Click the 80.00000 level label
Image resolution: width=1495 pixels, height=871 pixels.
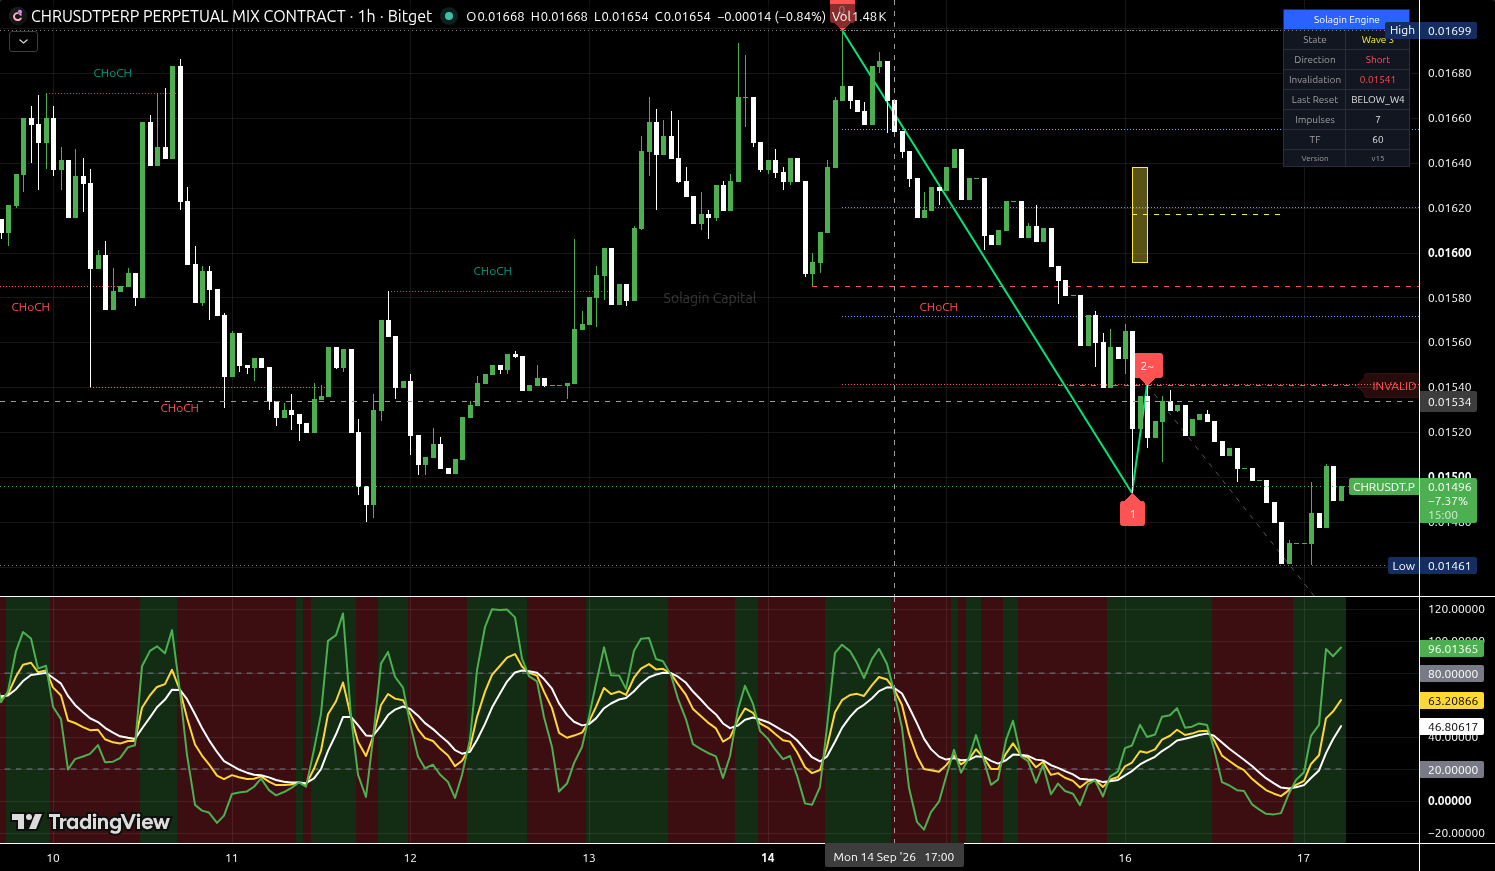(x=1452, y=674)
